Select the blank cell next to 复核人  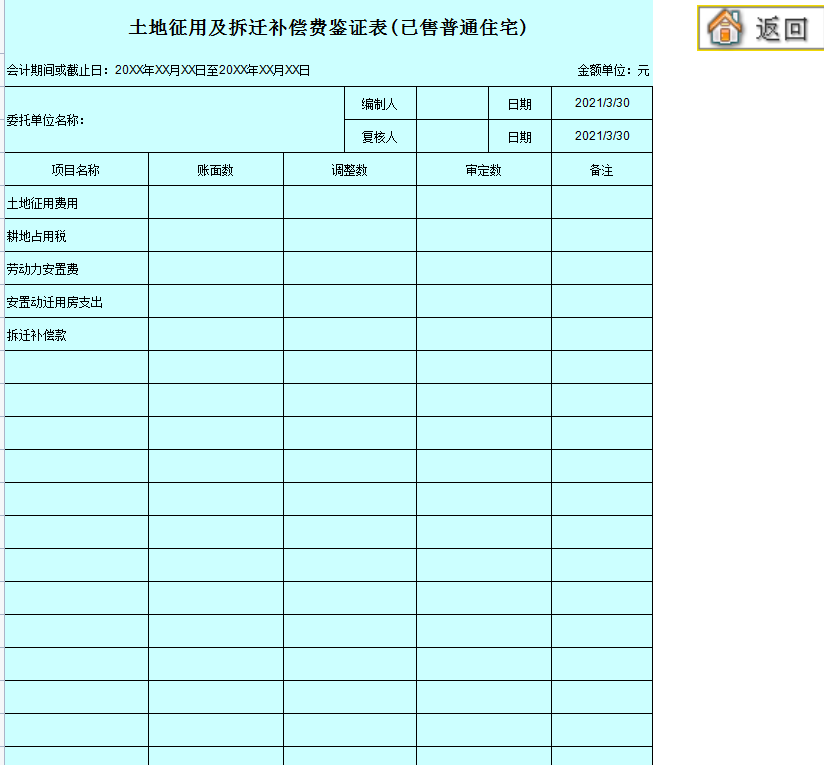(450, 136)
